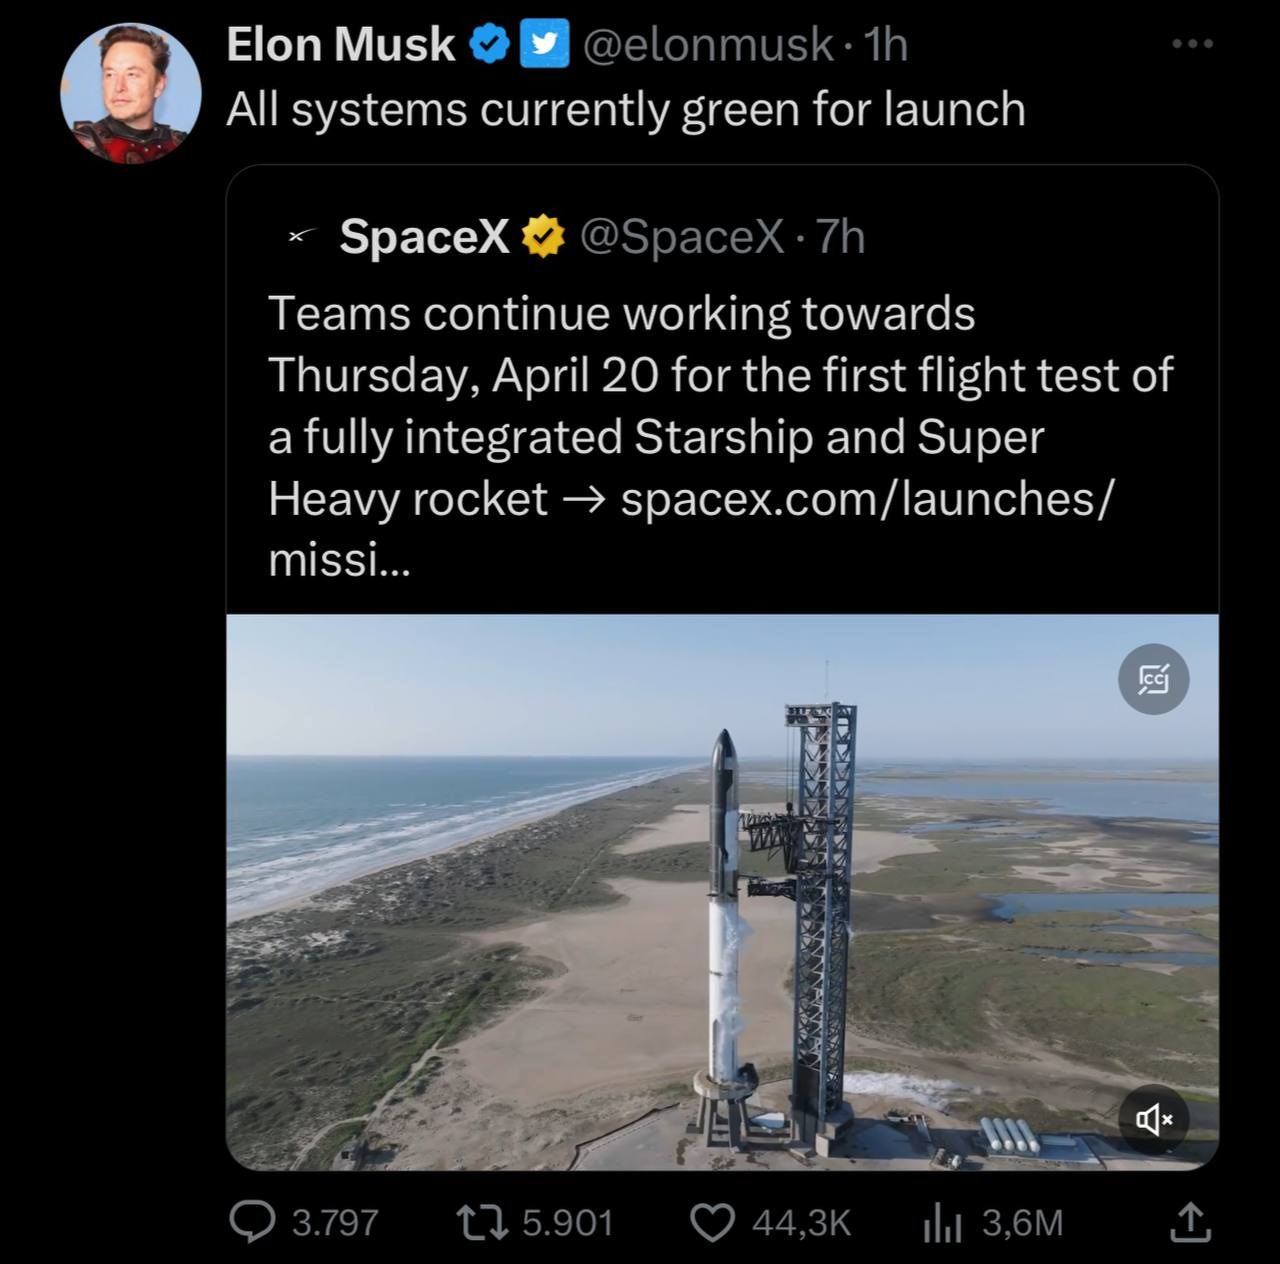Click the gold verified badge next to SpaceX
The height and width of the screenshot is (1264, 1280).
[x=542, y=237]
